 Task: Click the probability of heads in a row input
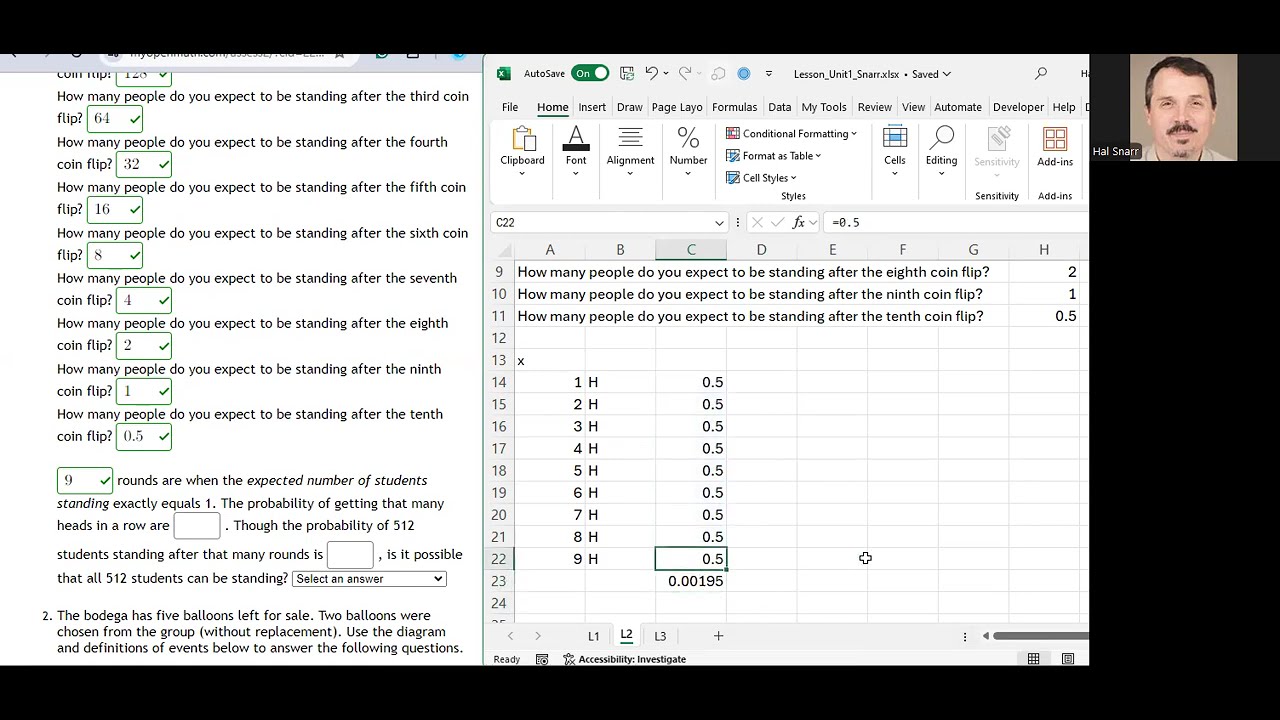tap(197, 526)
